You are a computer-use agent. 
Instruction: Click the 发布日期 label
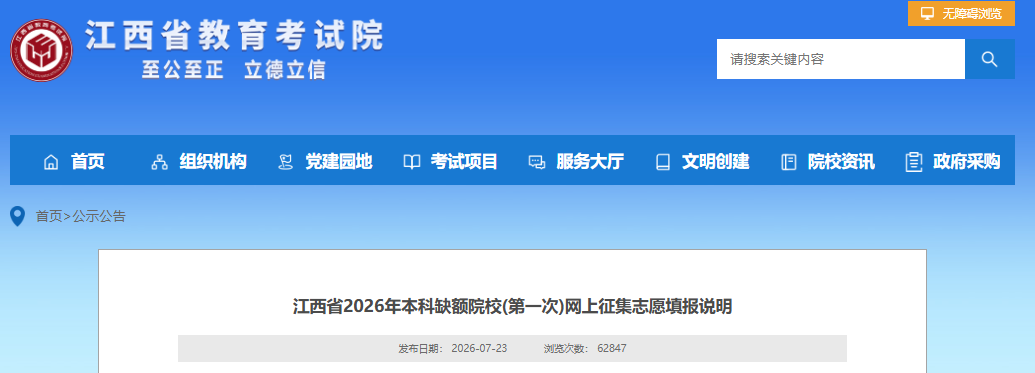click(420, 348)
